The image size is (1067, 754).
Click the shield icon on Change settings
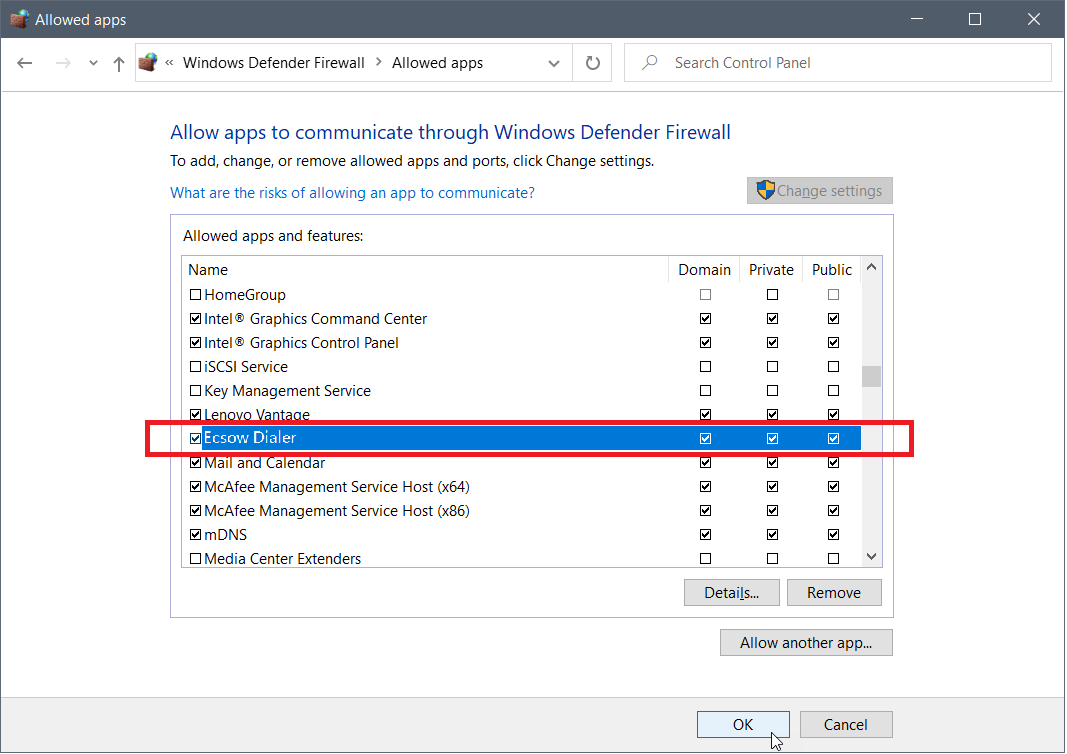point(765,190)
